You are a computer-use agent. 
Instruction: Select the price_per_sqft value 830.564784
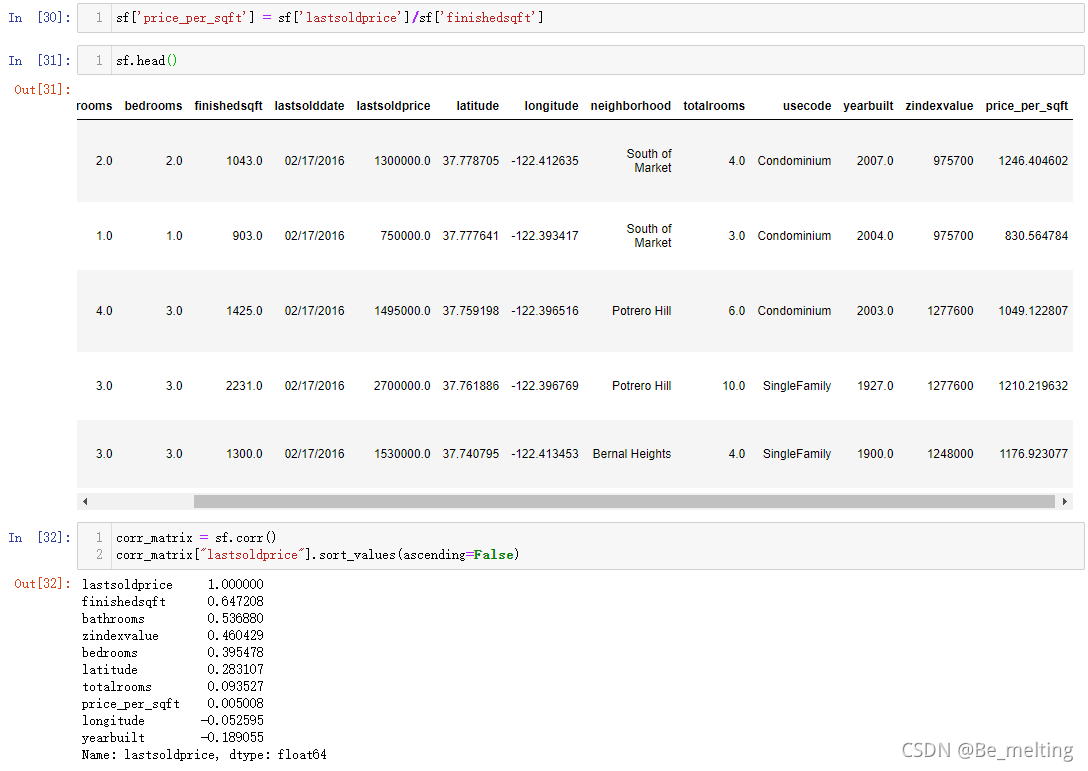click(1036, 235)
